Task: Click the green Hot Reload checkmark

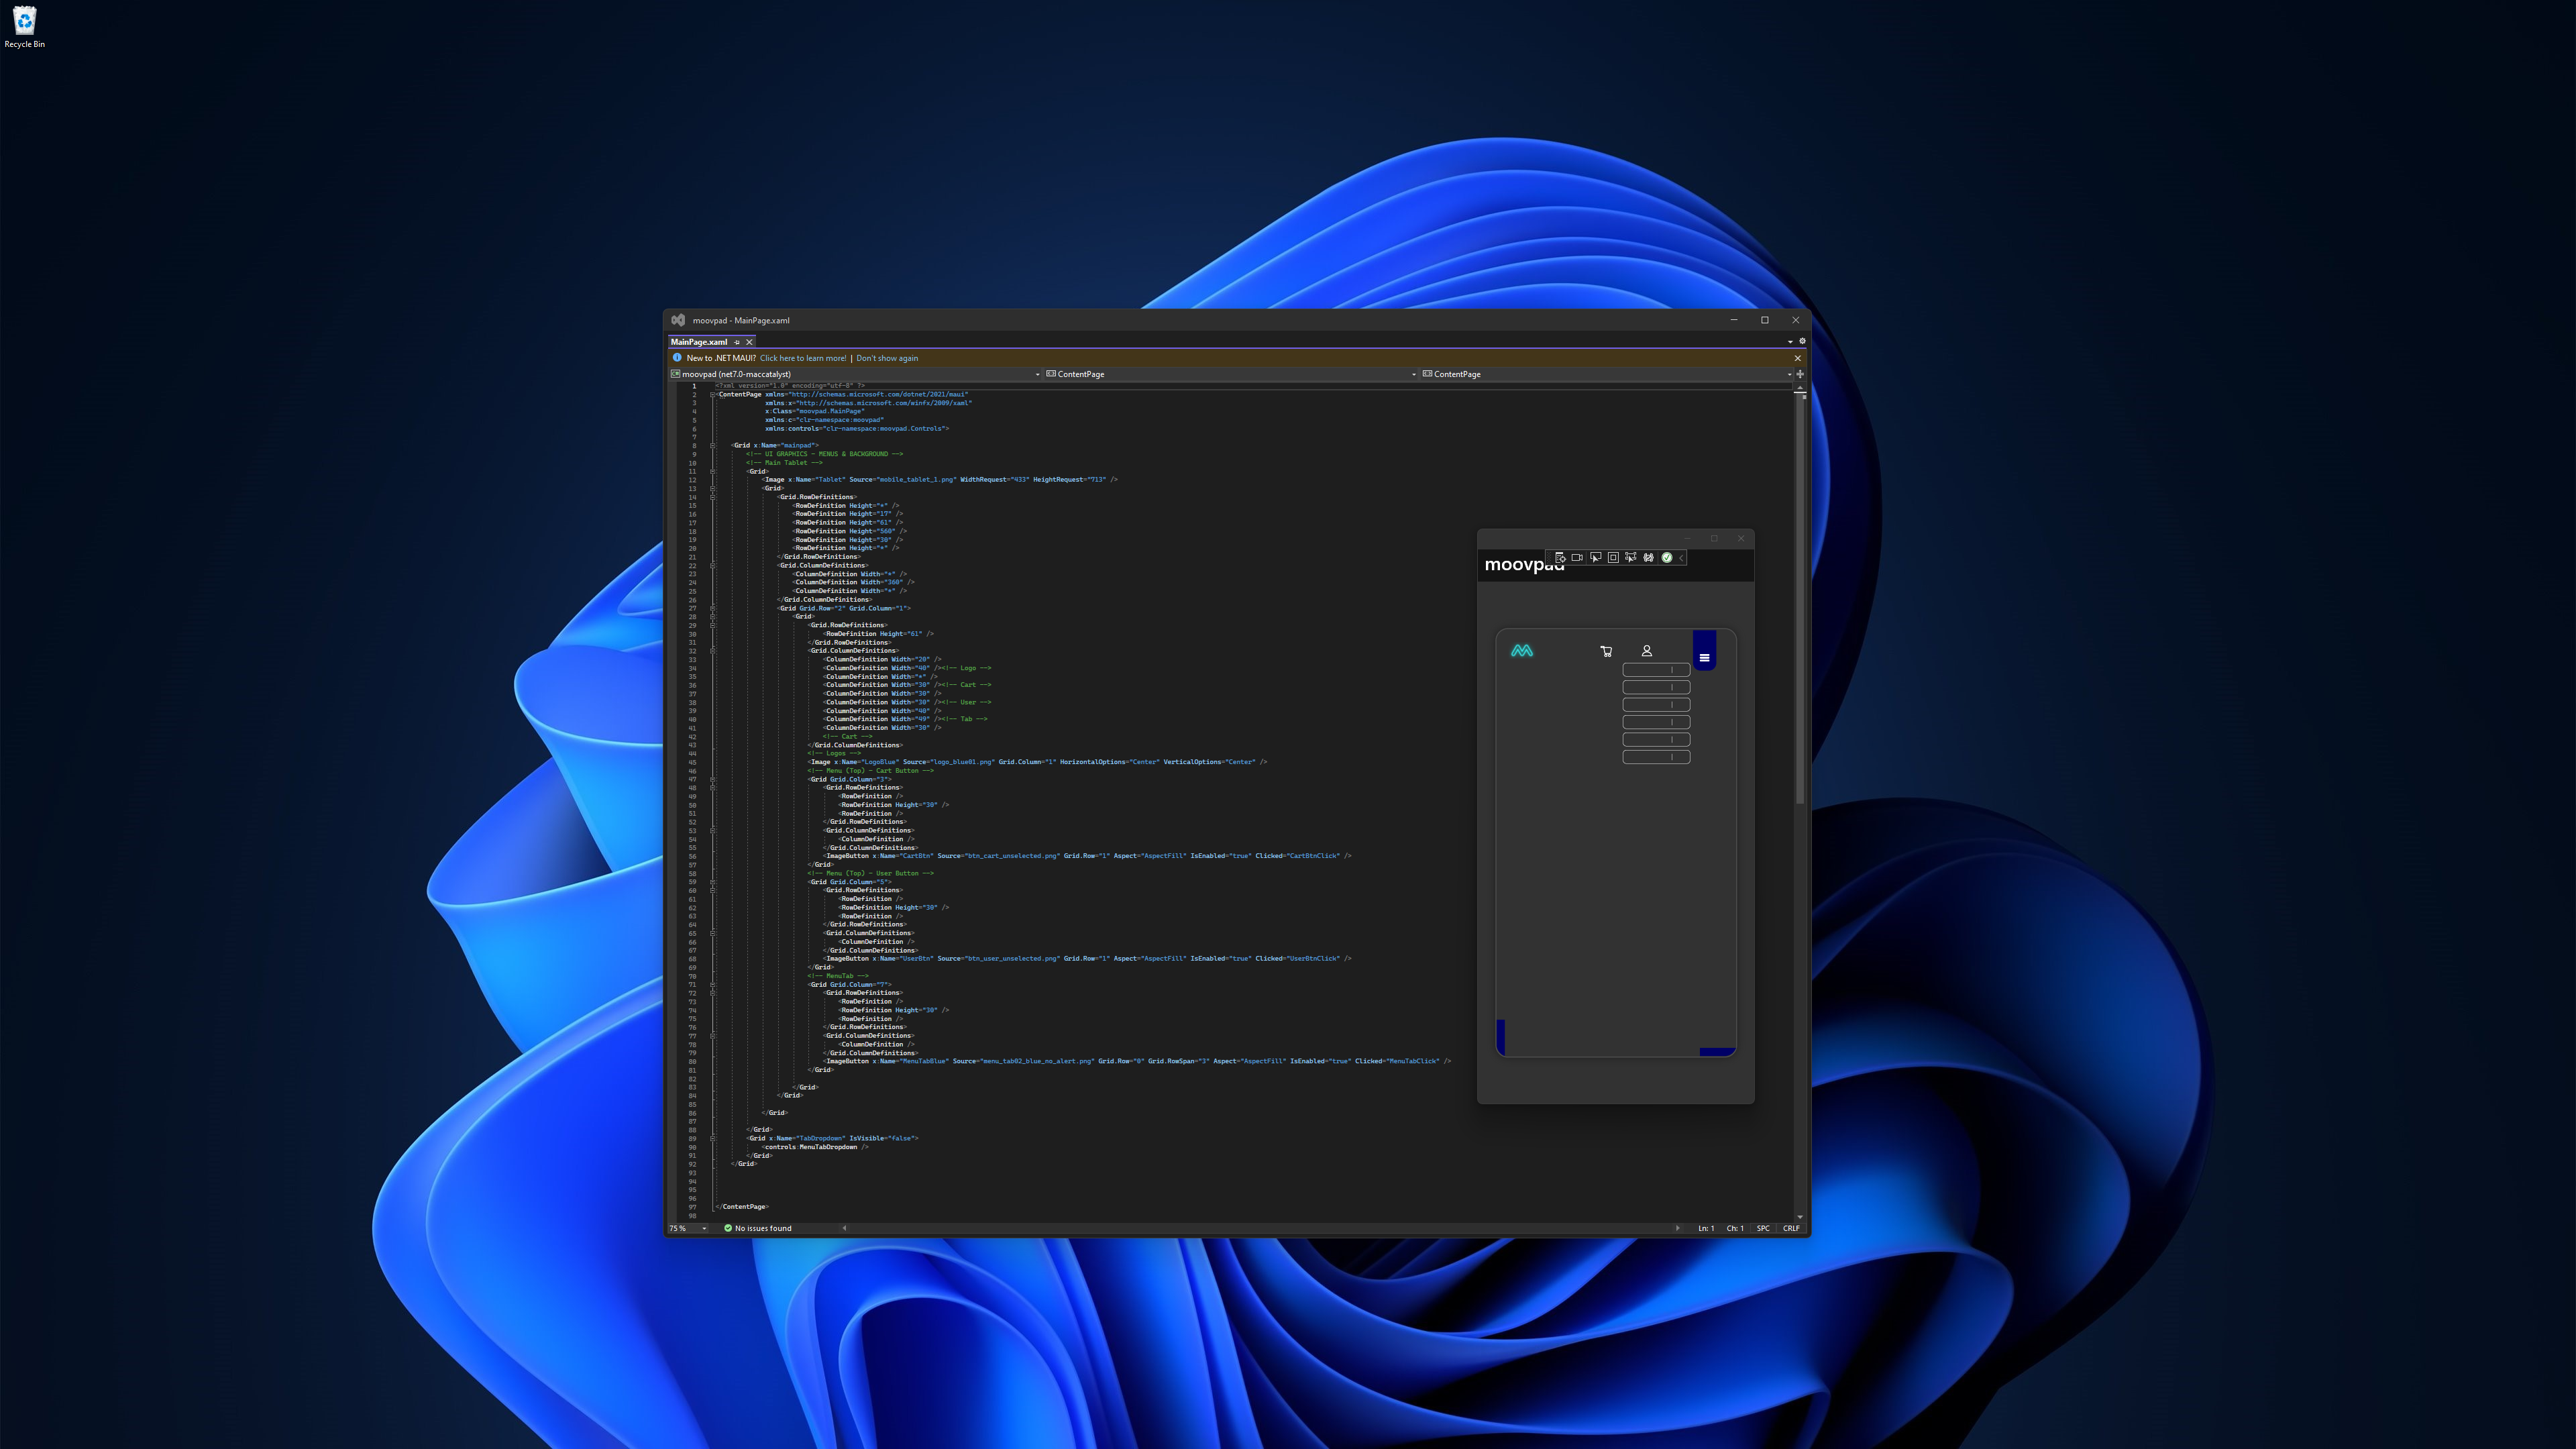Action: click(1667, 558)
